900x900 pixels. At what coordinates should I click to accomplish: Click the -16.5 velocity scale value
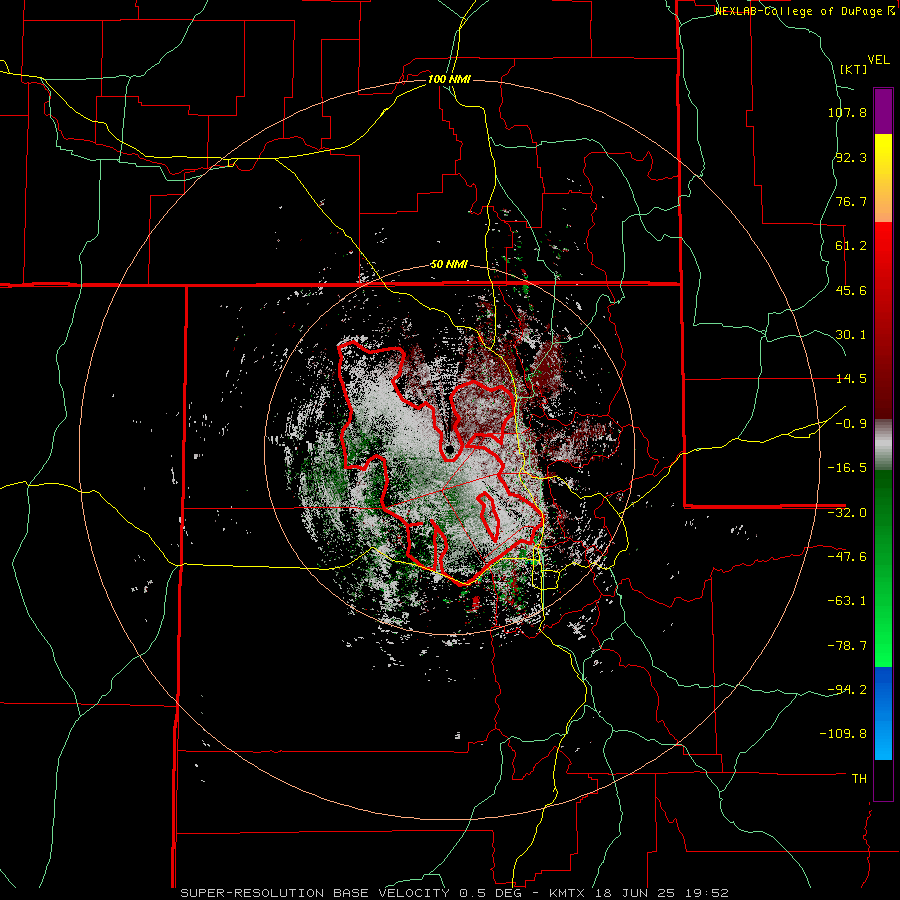847,468
